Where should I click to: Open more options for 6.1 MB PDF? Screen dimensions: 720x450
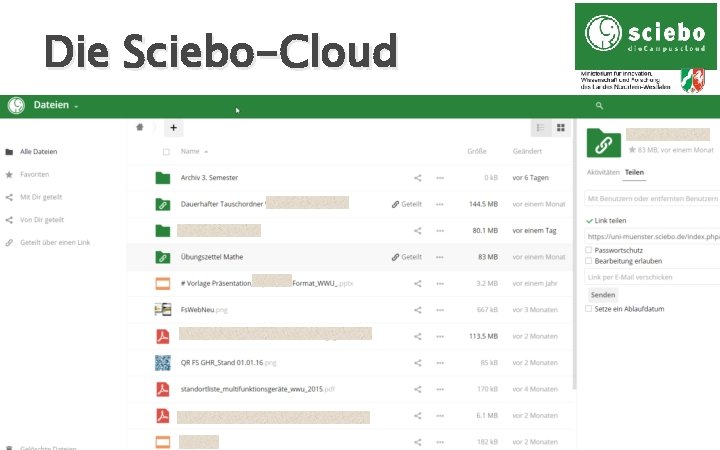tap(440, 416)
